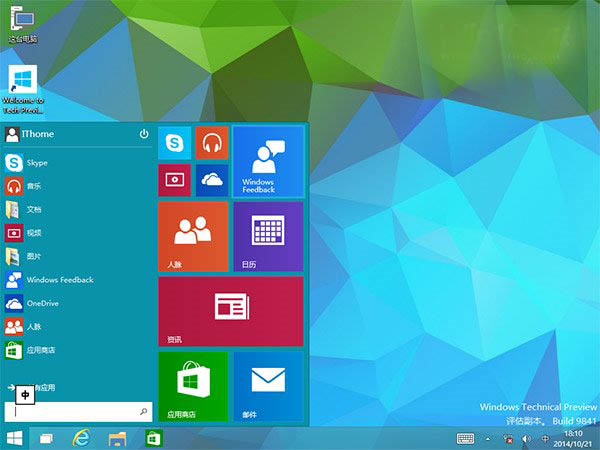Open the News (资讯) wide tile
Image resolution: width=600 pixels, height=450 pixels.
pos(230,311)
